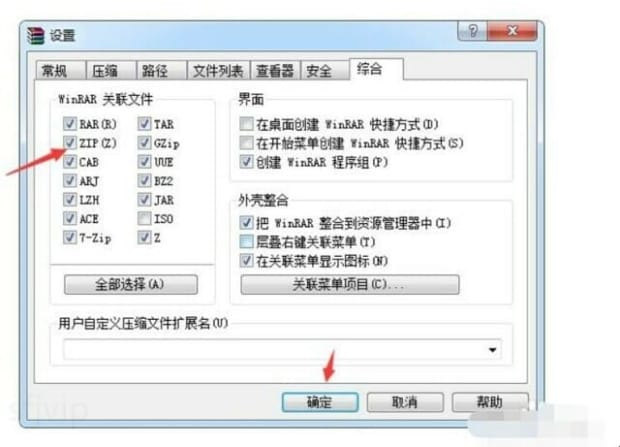Enable the ISO file association checkbox
Screen dimensions: 620x447
tap(144, 218)
